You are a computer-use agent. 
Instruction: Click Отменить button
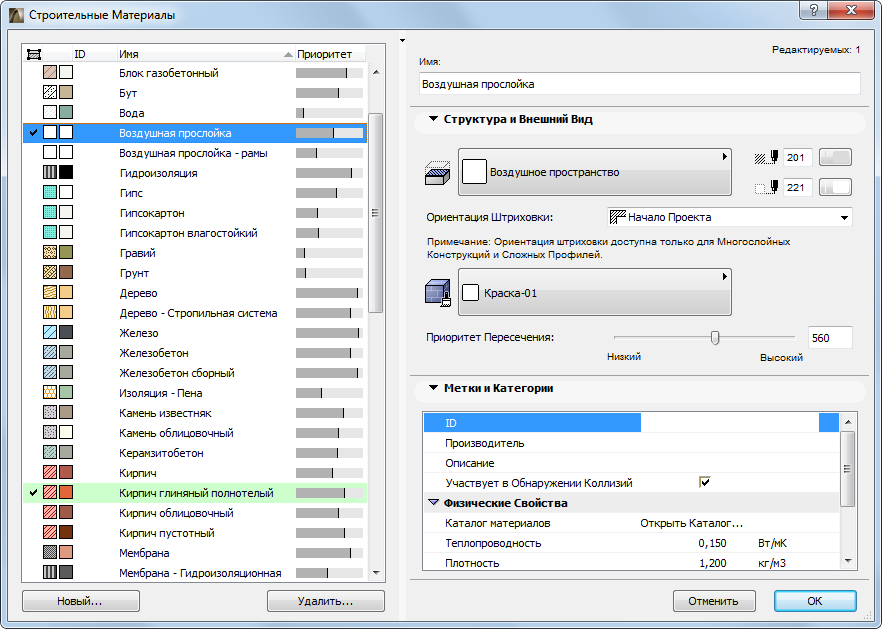[714, 601]
